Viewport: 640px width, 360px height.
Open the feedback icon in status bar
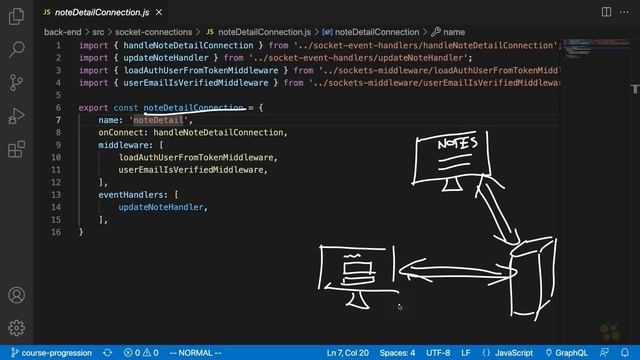pyautogui.click(x=604, y=353)
